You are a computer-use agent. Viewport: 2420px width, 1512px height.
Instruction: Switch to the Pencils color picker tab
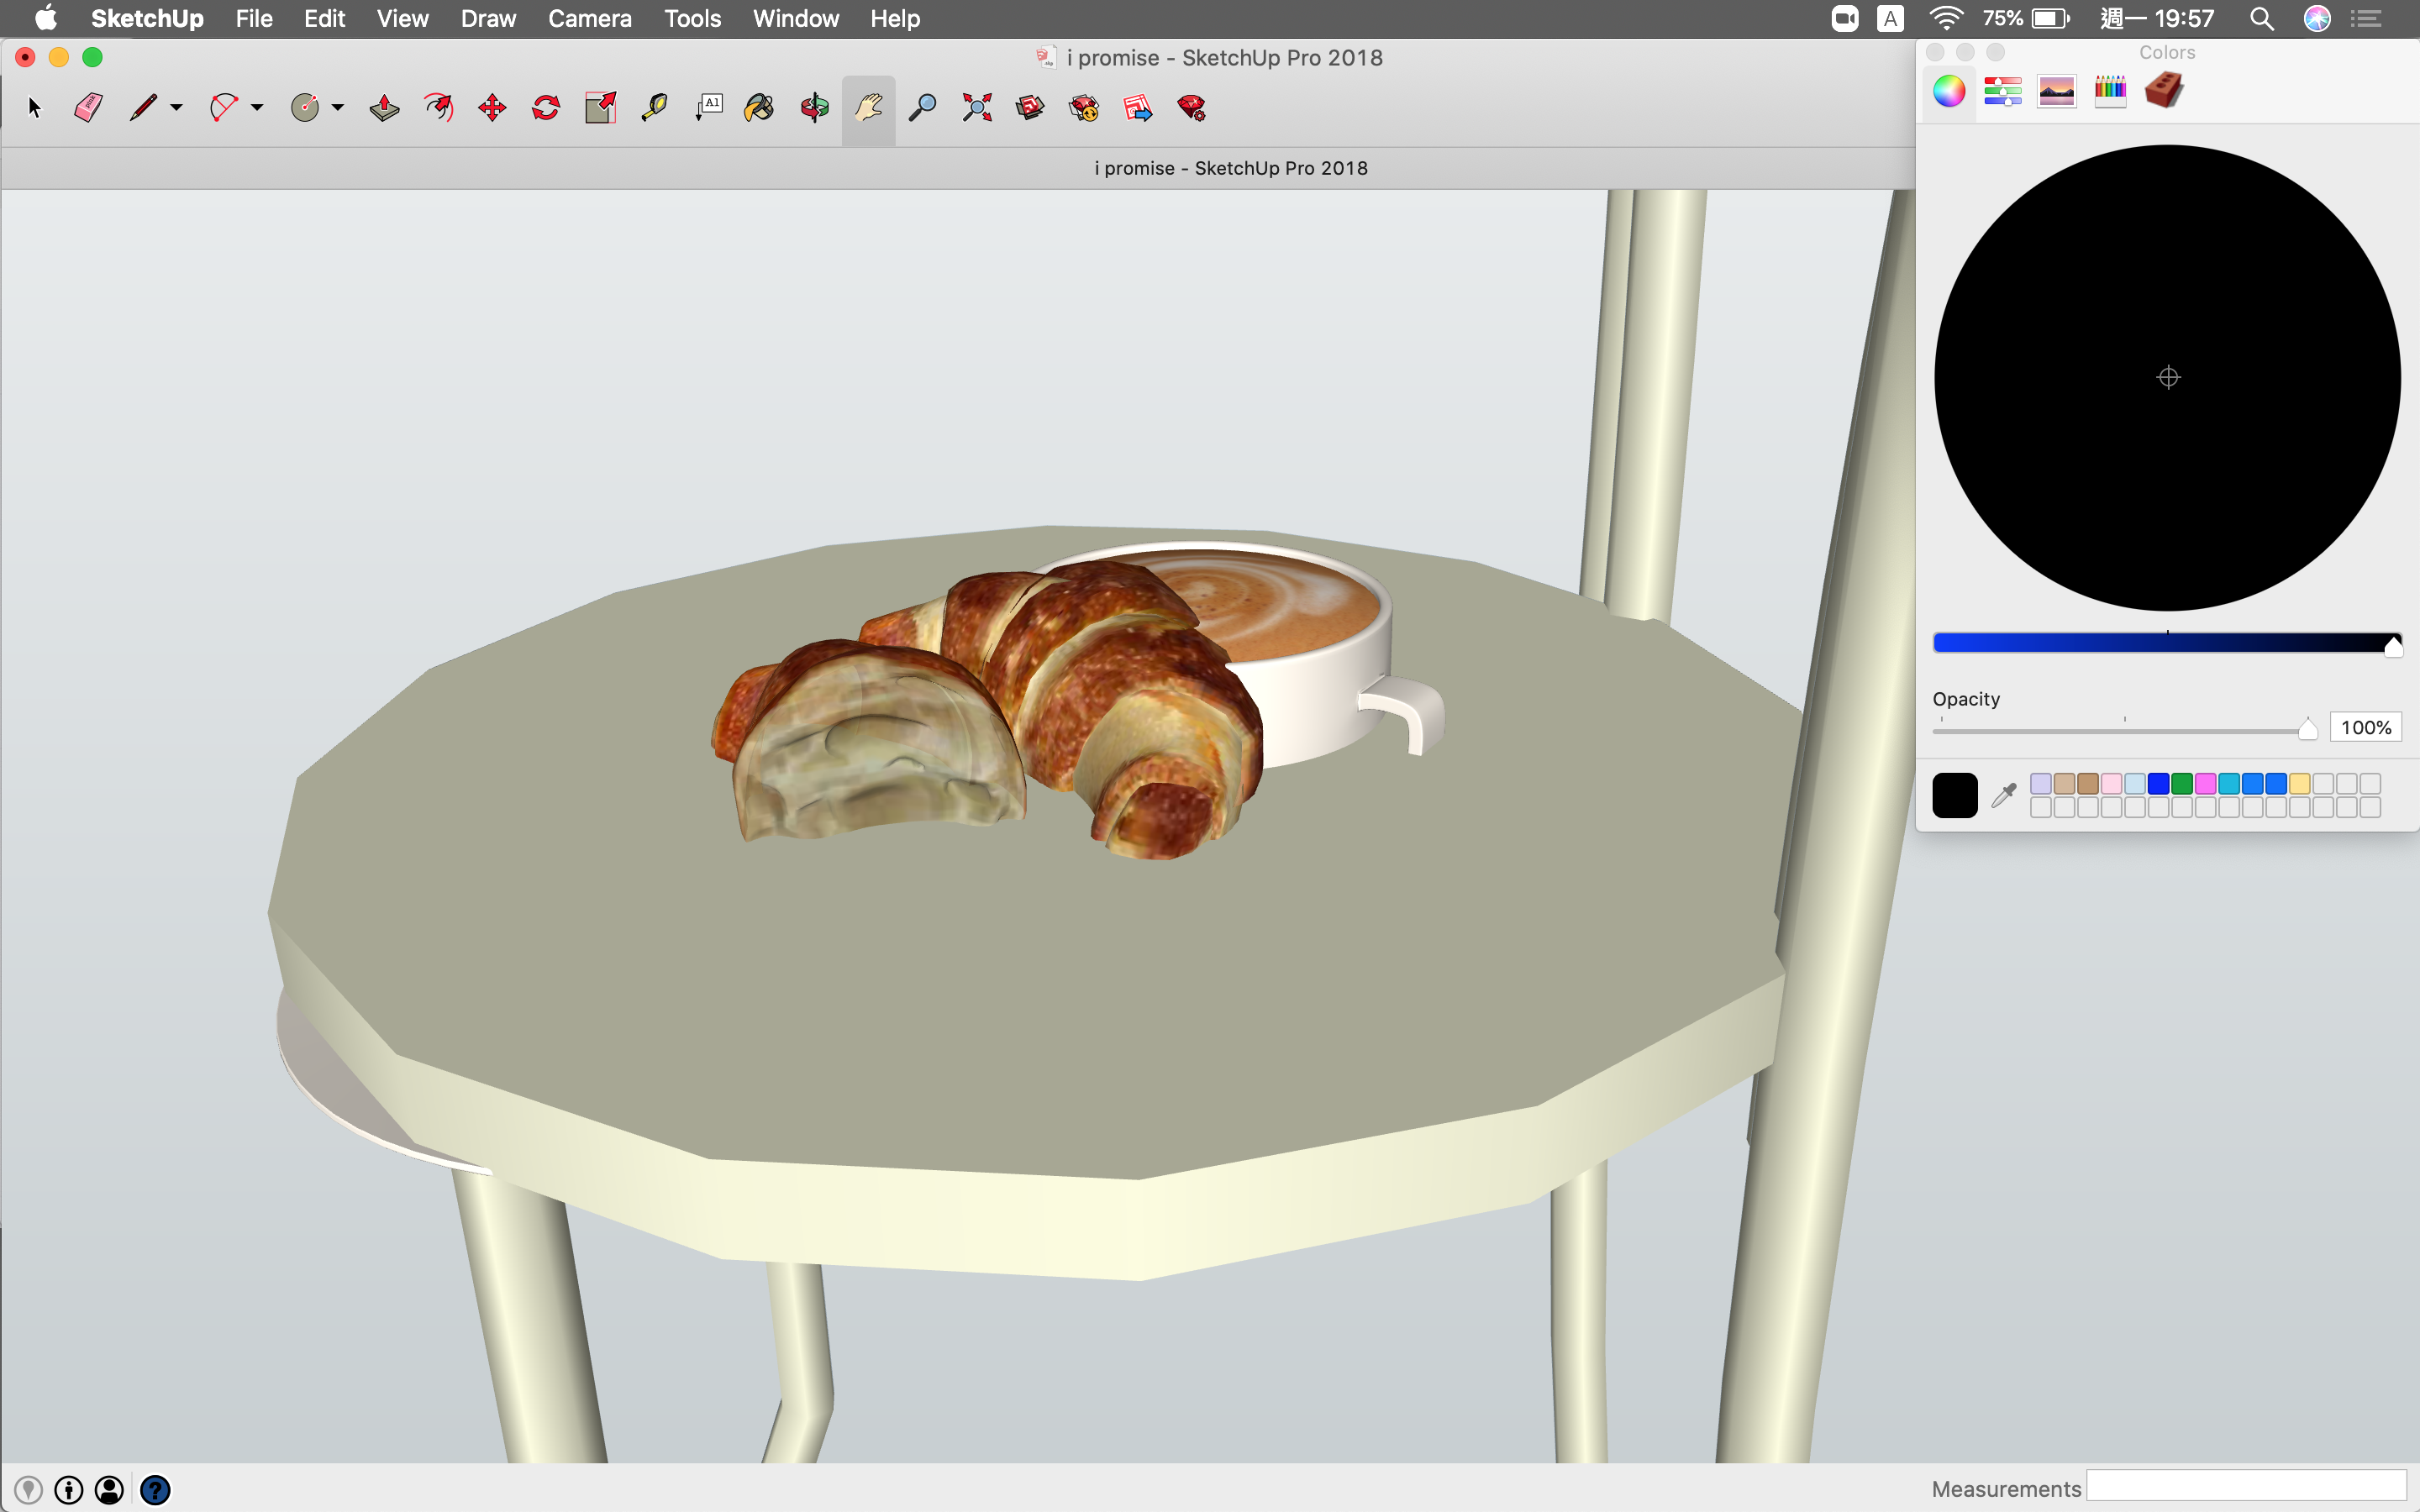(x=2110, y=92)
